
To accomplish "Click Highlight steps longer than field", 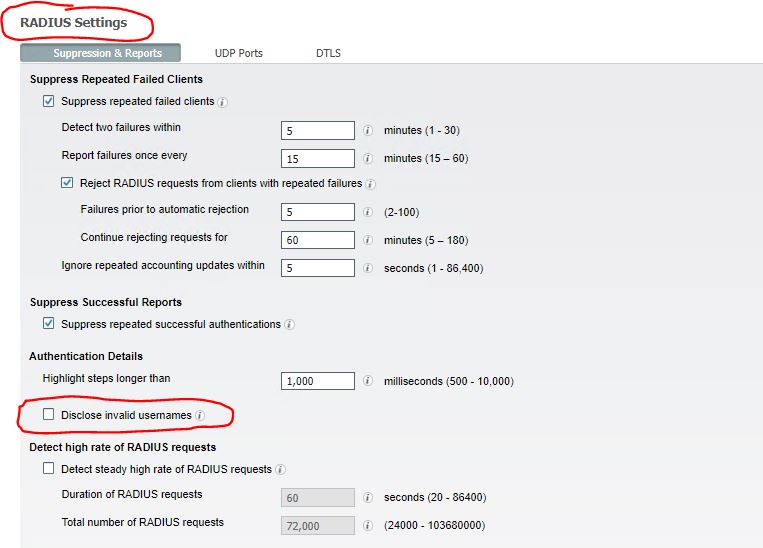I will pos(318,381).
